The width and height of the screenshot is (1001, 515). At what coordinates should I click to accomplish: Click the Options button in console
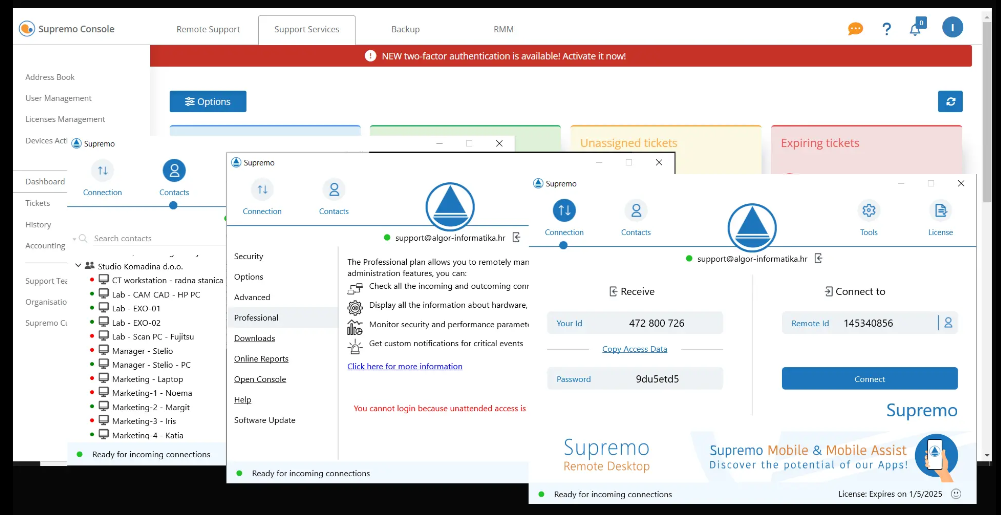(208, 101)
